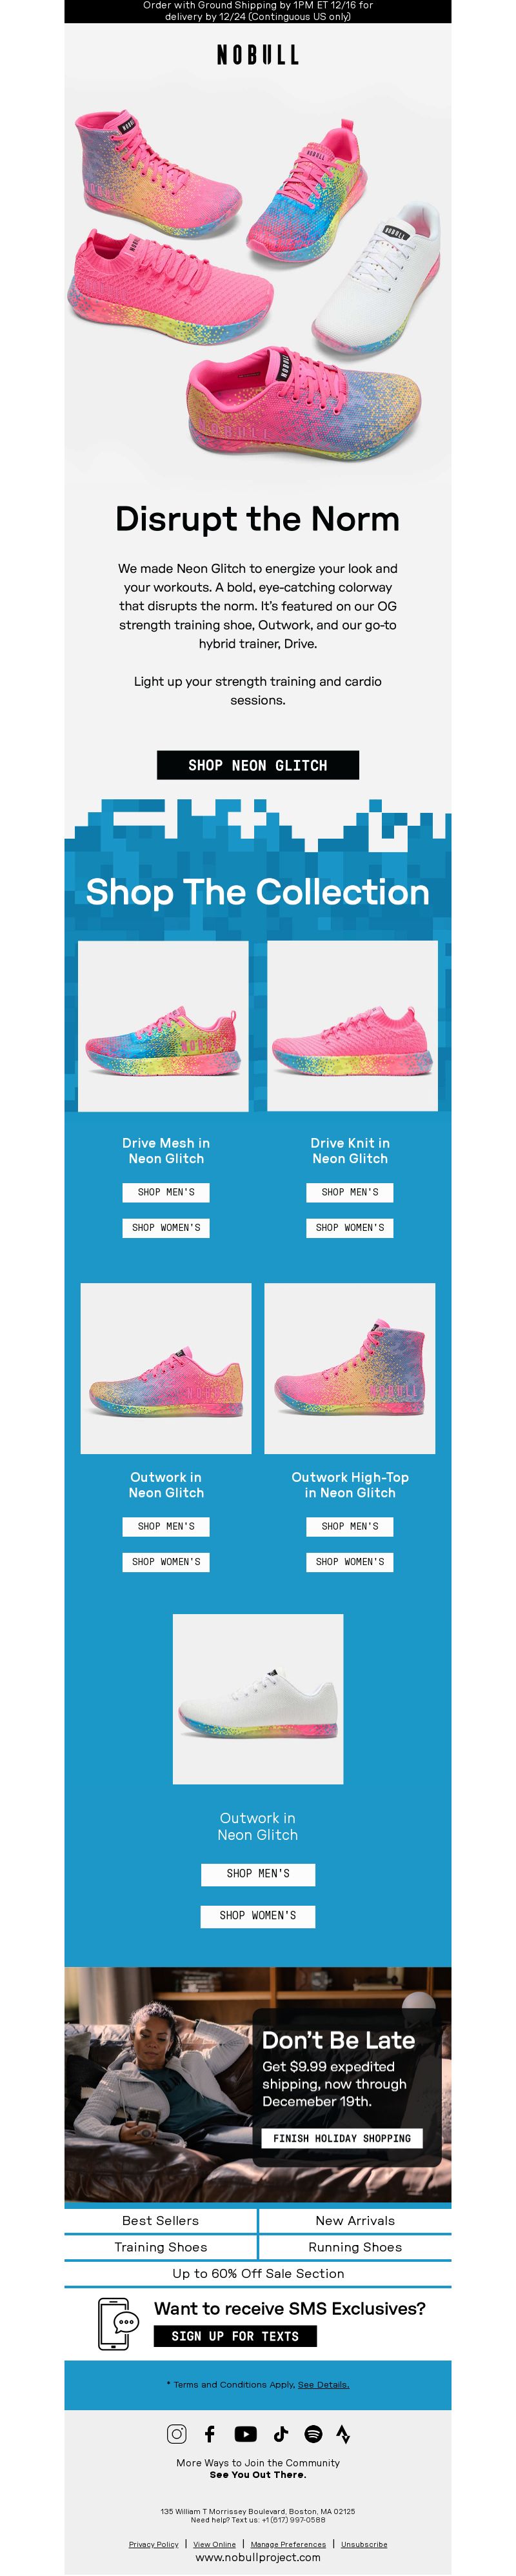
Task: Open the Unsubscribe link
Action: [x=364, y=2544]
